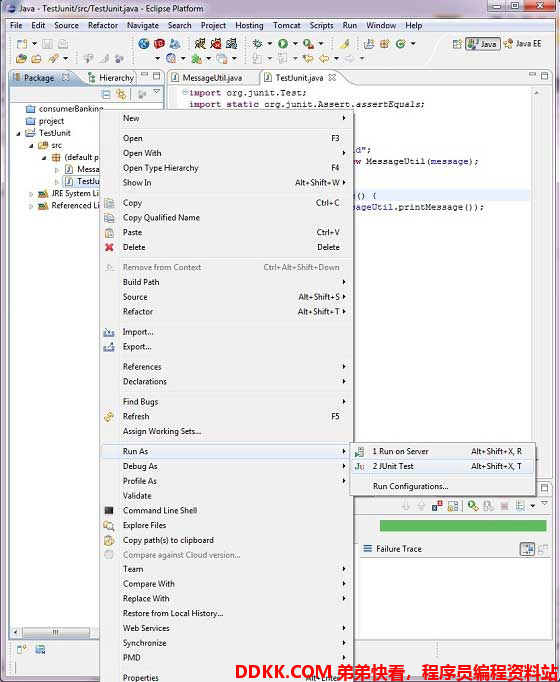Click the Filter Stack Trace icon beside Failure Trace

(527, 549)
